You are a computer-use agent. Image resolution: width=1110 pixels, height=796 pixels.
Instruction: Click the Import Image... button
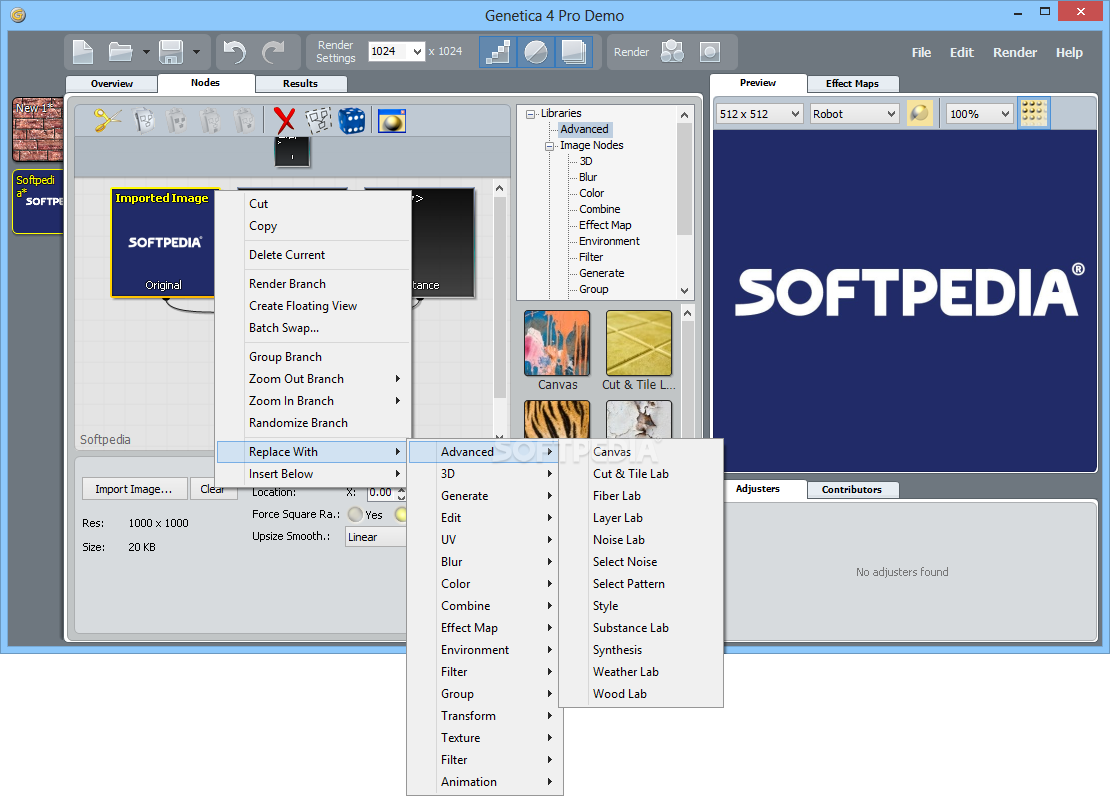click(134, 489)
